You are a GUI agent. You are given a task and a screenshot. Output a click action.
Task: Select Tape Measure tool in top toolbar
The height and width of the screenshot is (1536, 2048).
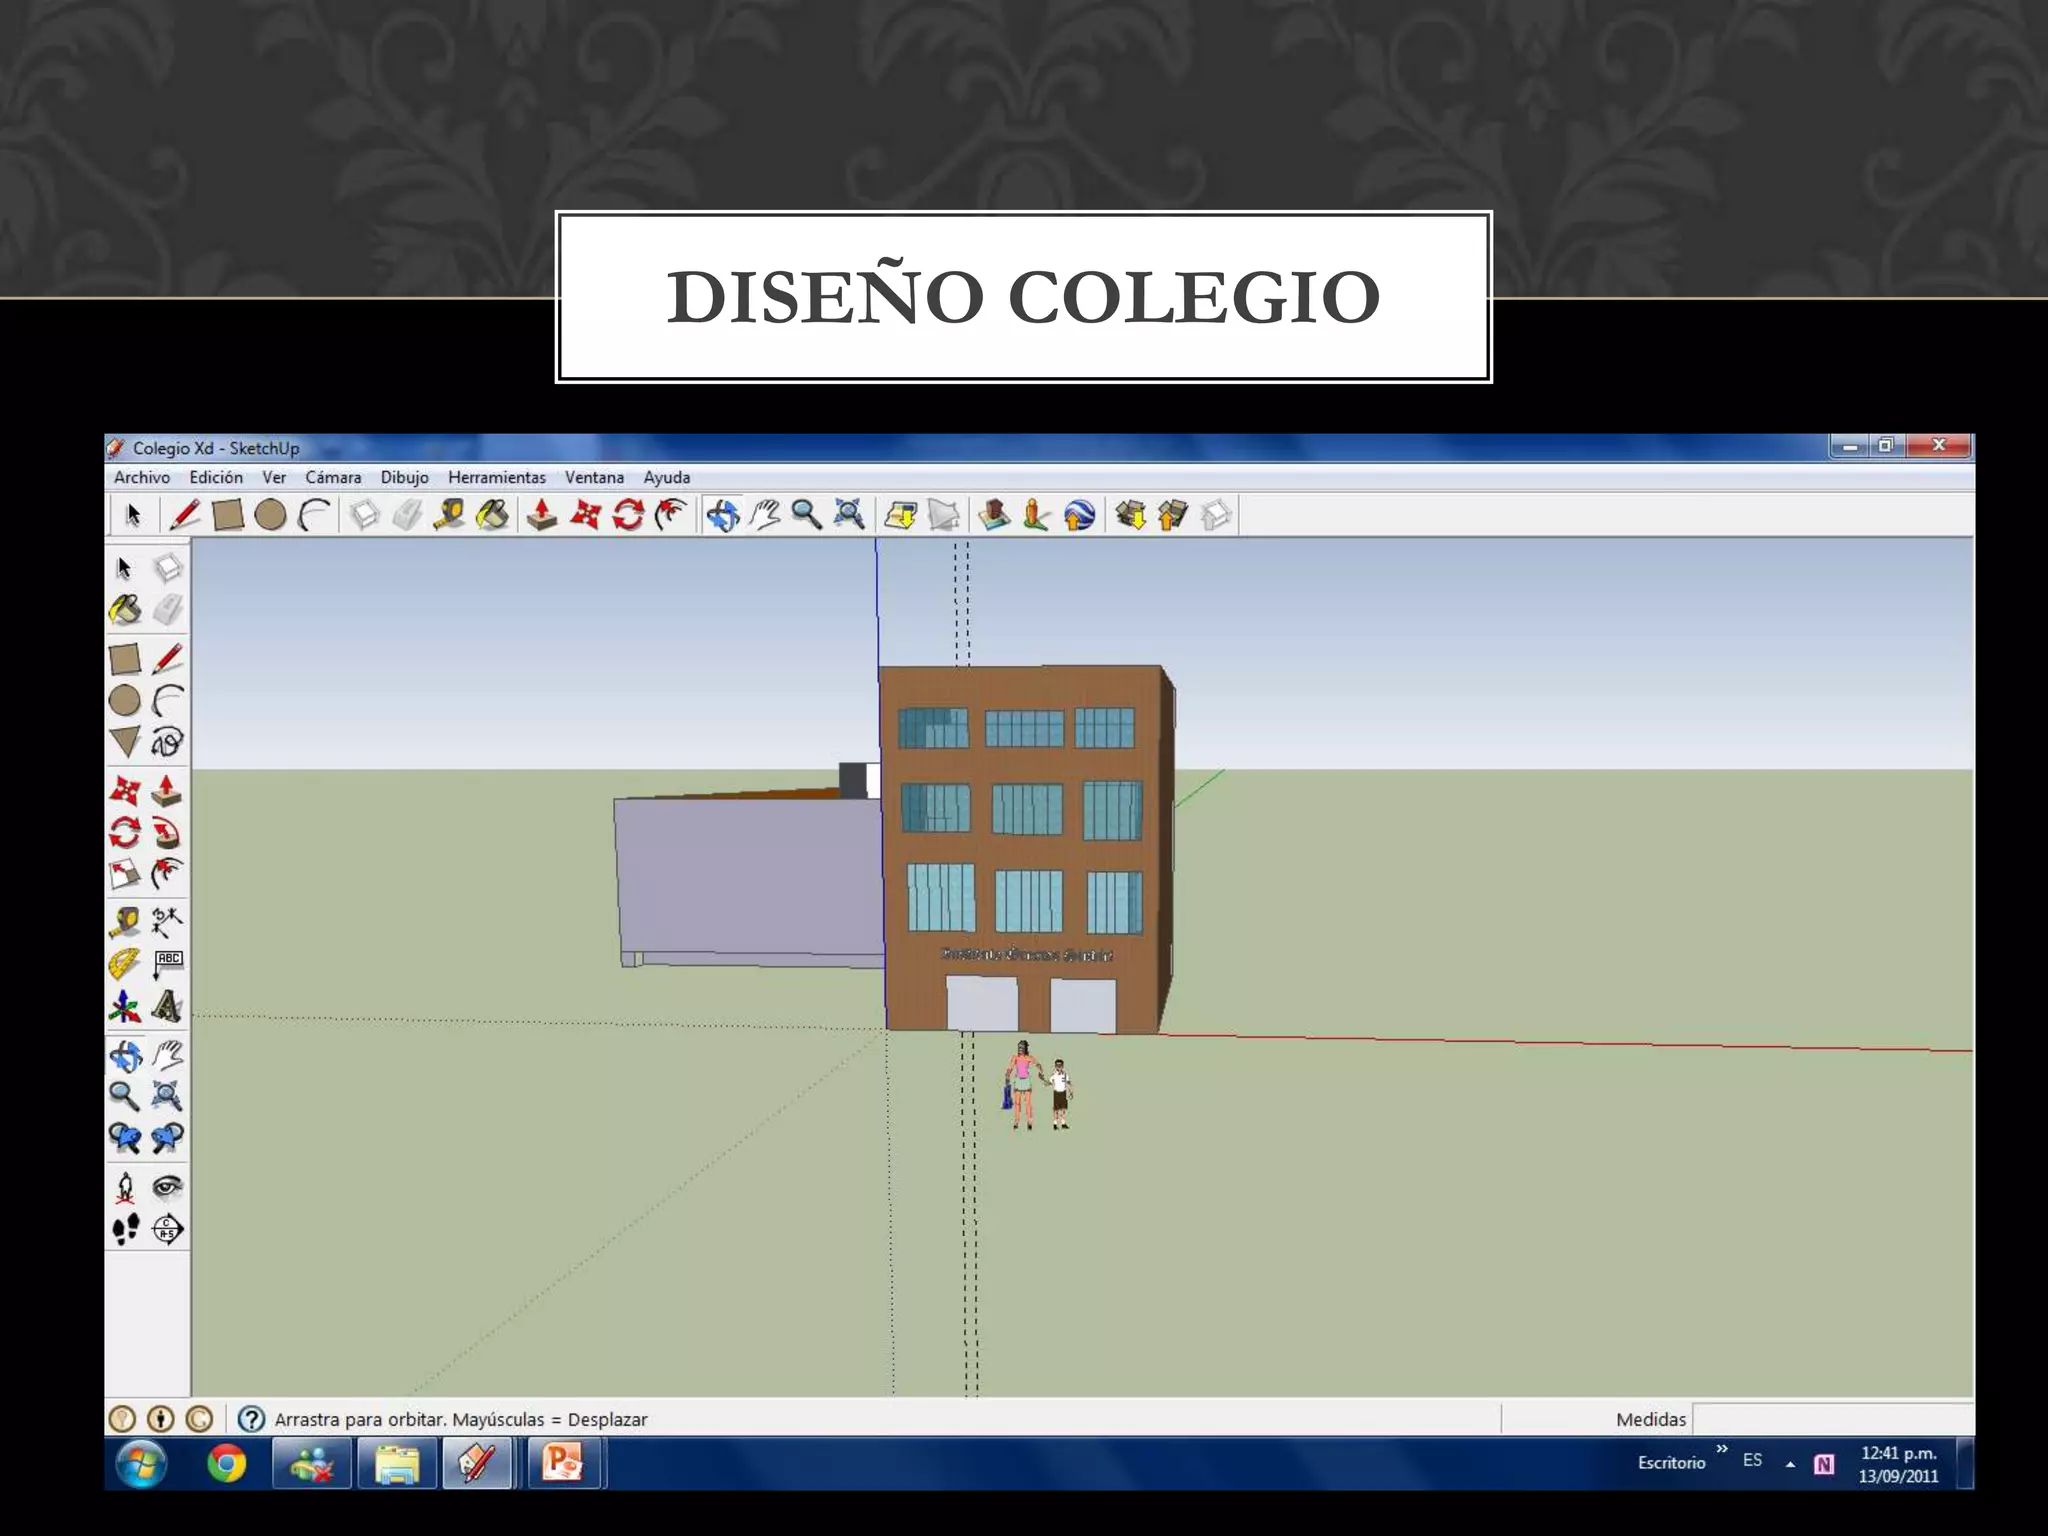click(x=449, y=515)
